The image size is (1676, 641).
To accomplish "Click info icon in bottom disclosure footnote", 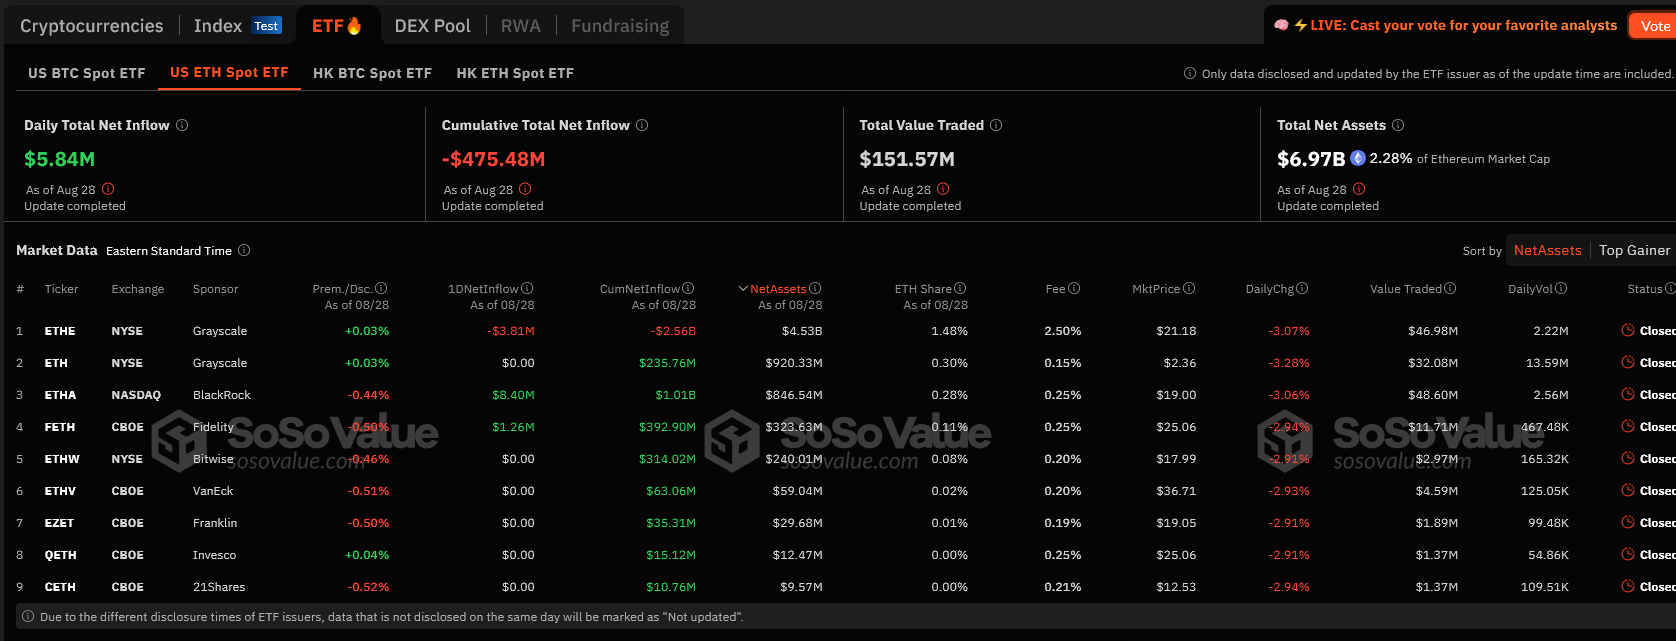I will pyautogui.click(x=28, y=616).
